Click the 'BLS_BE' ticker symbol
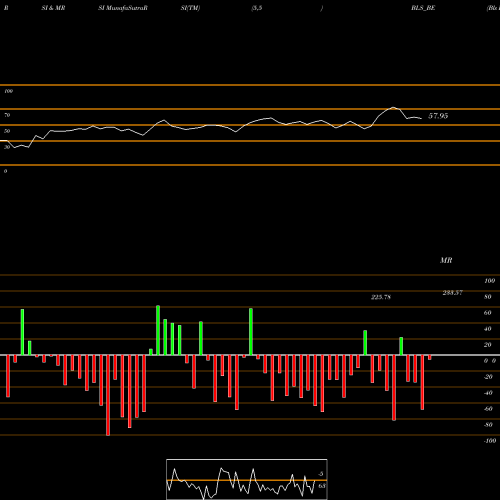This screenshot has width=500, height=500. (x=423, y=8)
